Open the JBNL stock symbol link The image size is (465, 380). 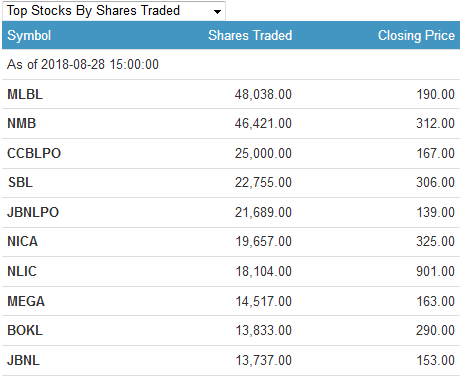[23, 360]
